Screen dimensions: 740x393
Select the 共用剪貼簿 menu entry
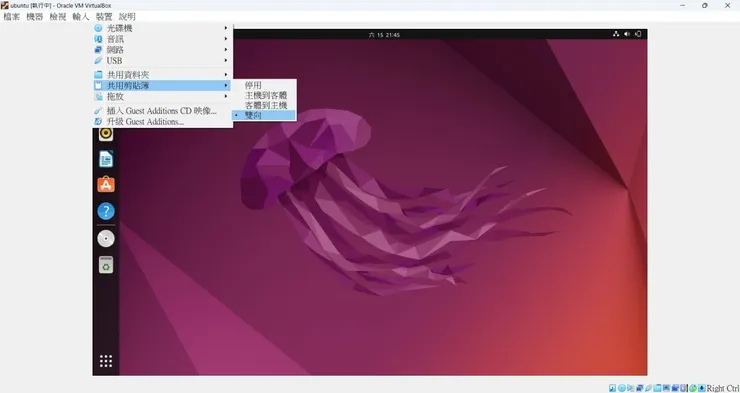162,85
